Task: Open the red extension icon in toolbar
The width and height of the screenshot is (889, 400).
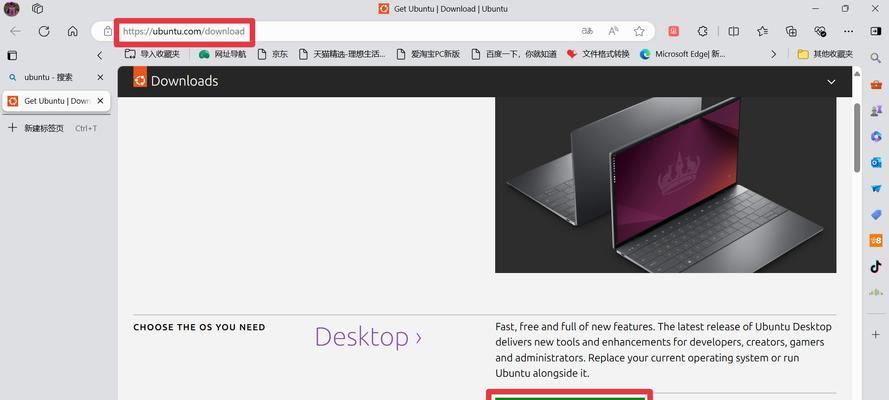Action: 674,31
